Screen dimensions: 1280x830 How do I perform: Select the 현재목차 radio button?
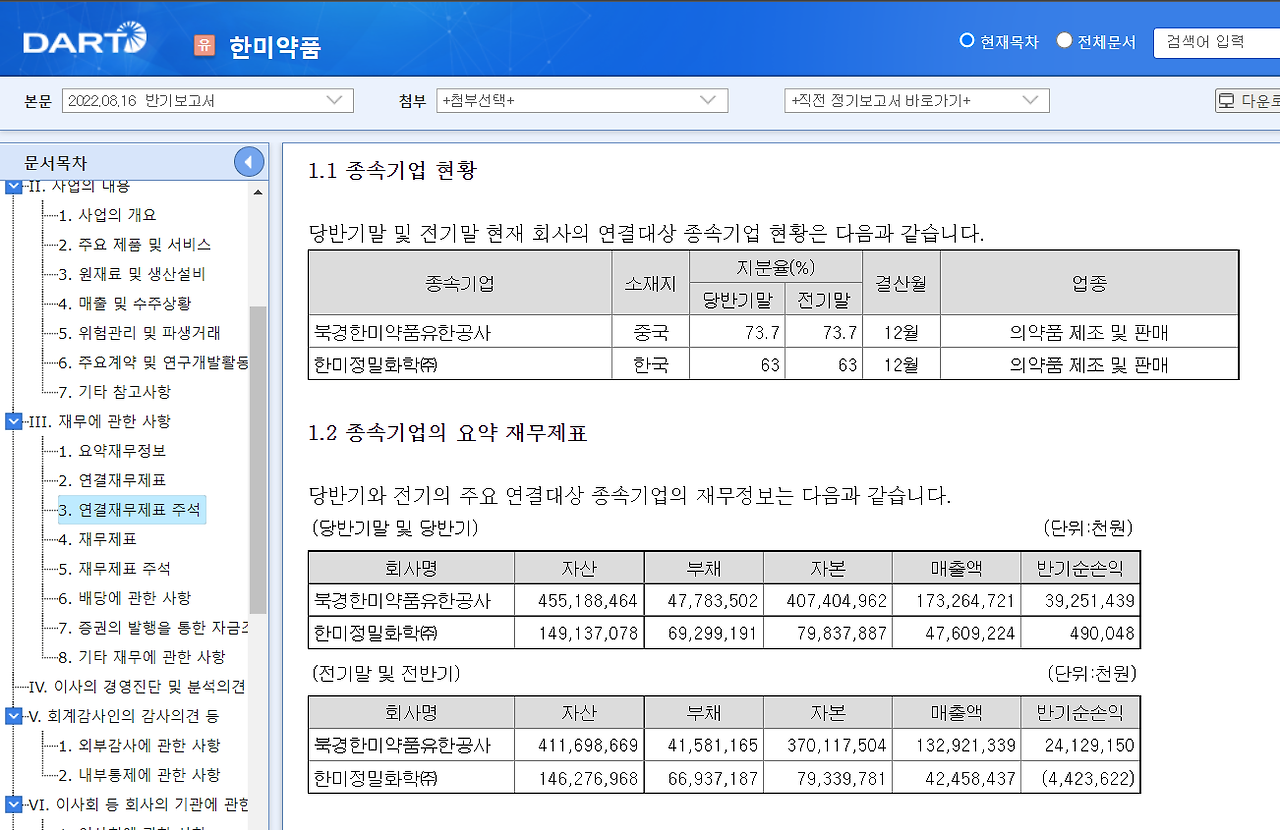[967, 41]
